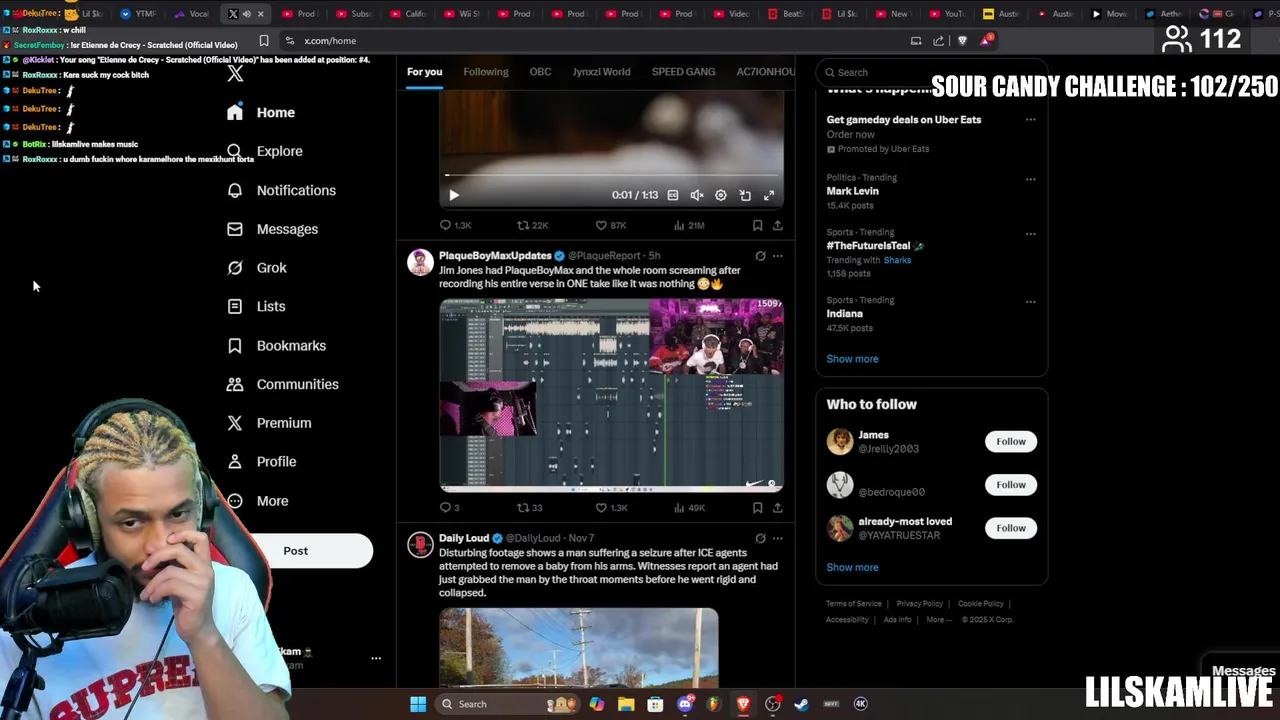This screenshot has height=720, width=1280.
Task: Follow @bedroque00
Action: click(1011, 485)
